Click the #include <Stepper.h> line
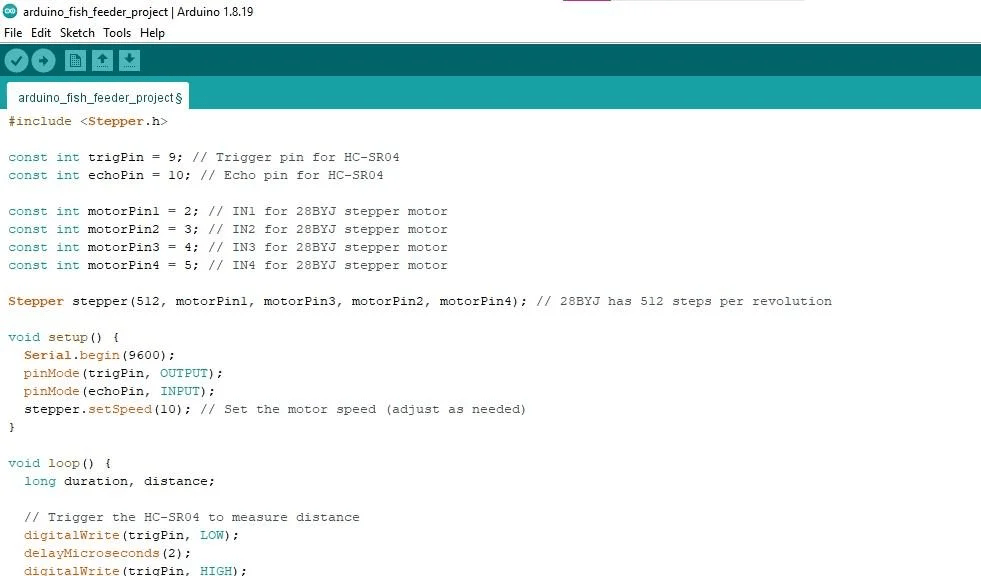This screenshot has width=981, height=576. click(x=88, y=121)
